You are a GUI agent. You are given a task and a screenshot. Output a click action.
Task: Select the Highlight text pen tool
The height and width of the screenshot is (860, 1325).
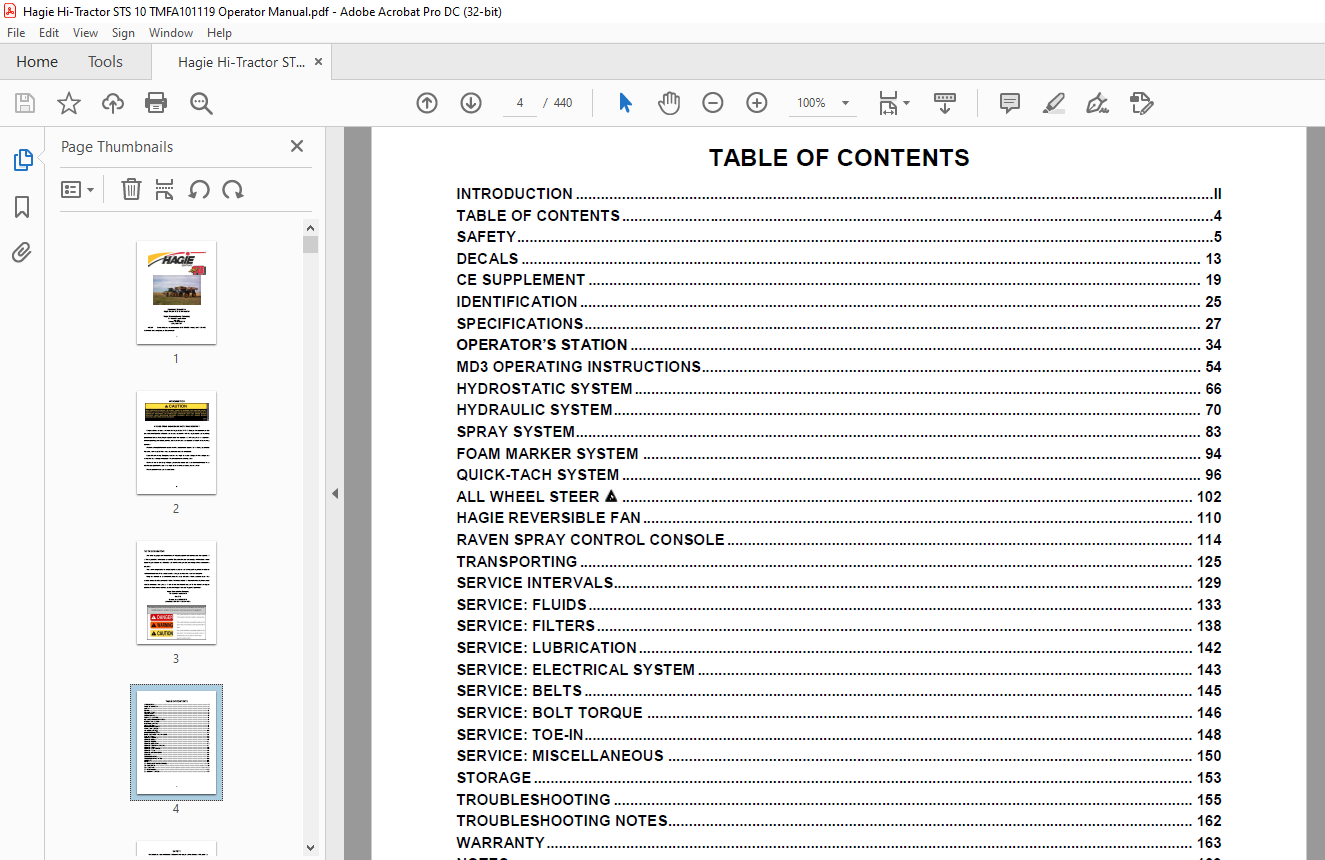[1053, 103]
